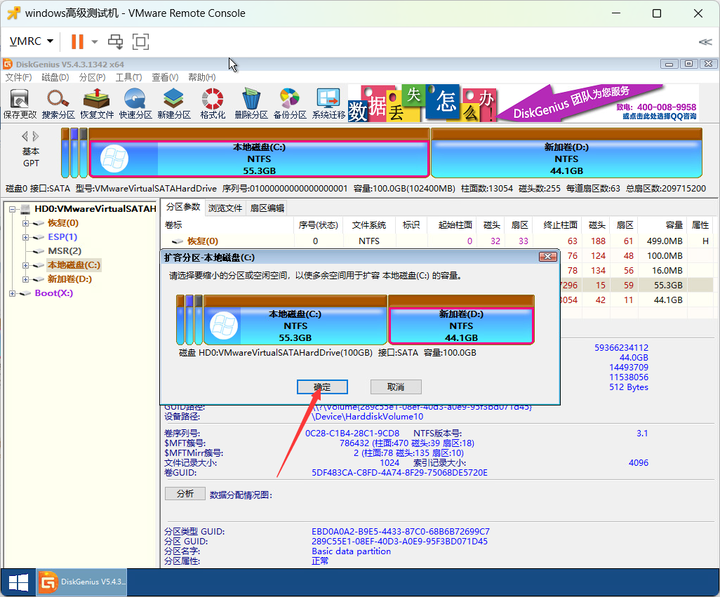Screen dimensions: 720x597
Task: Click the send Ctrl+Alt+Del VMRC icon
Action: 115,41
